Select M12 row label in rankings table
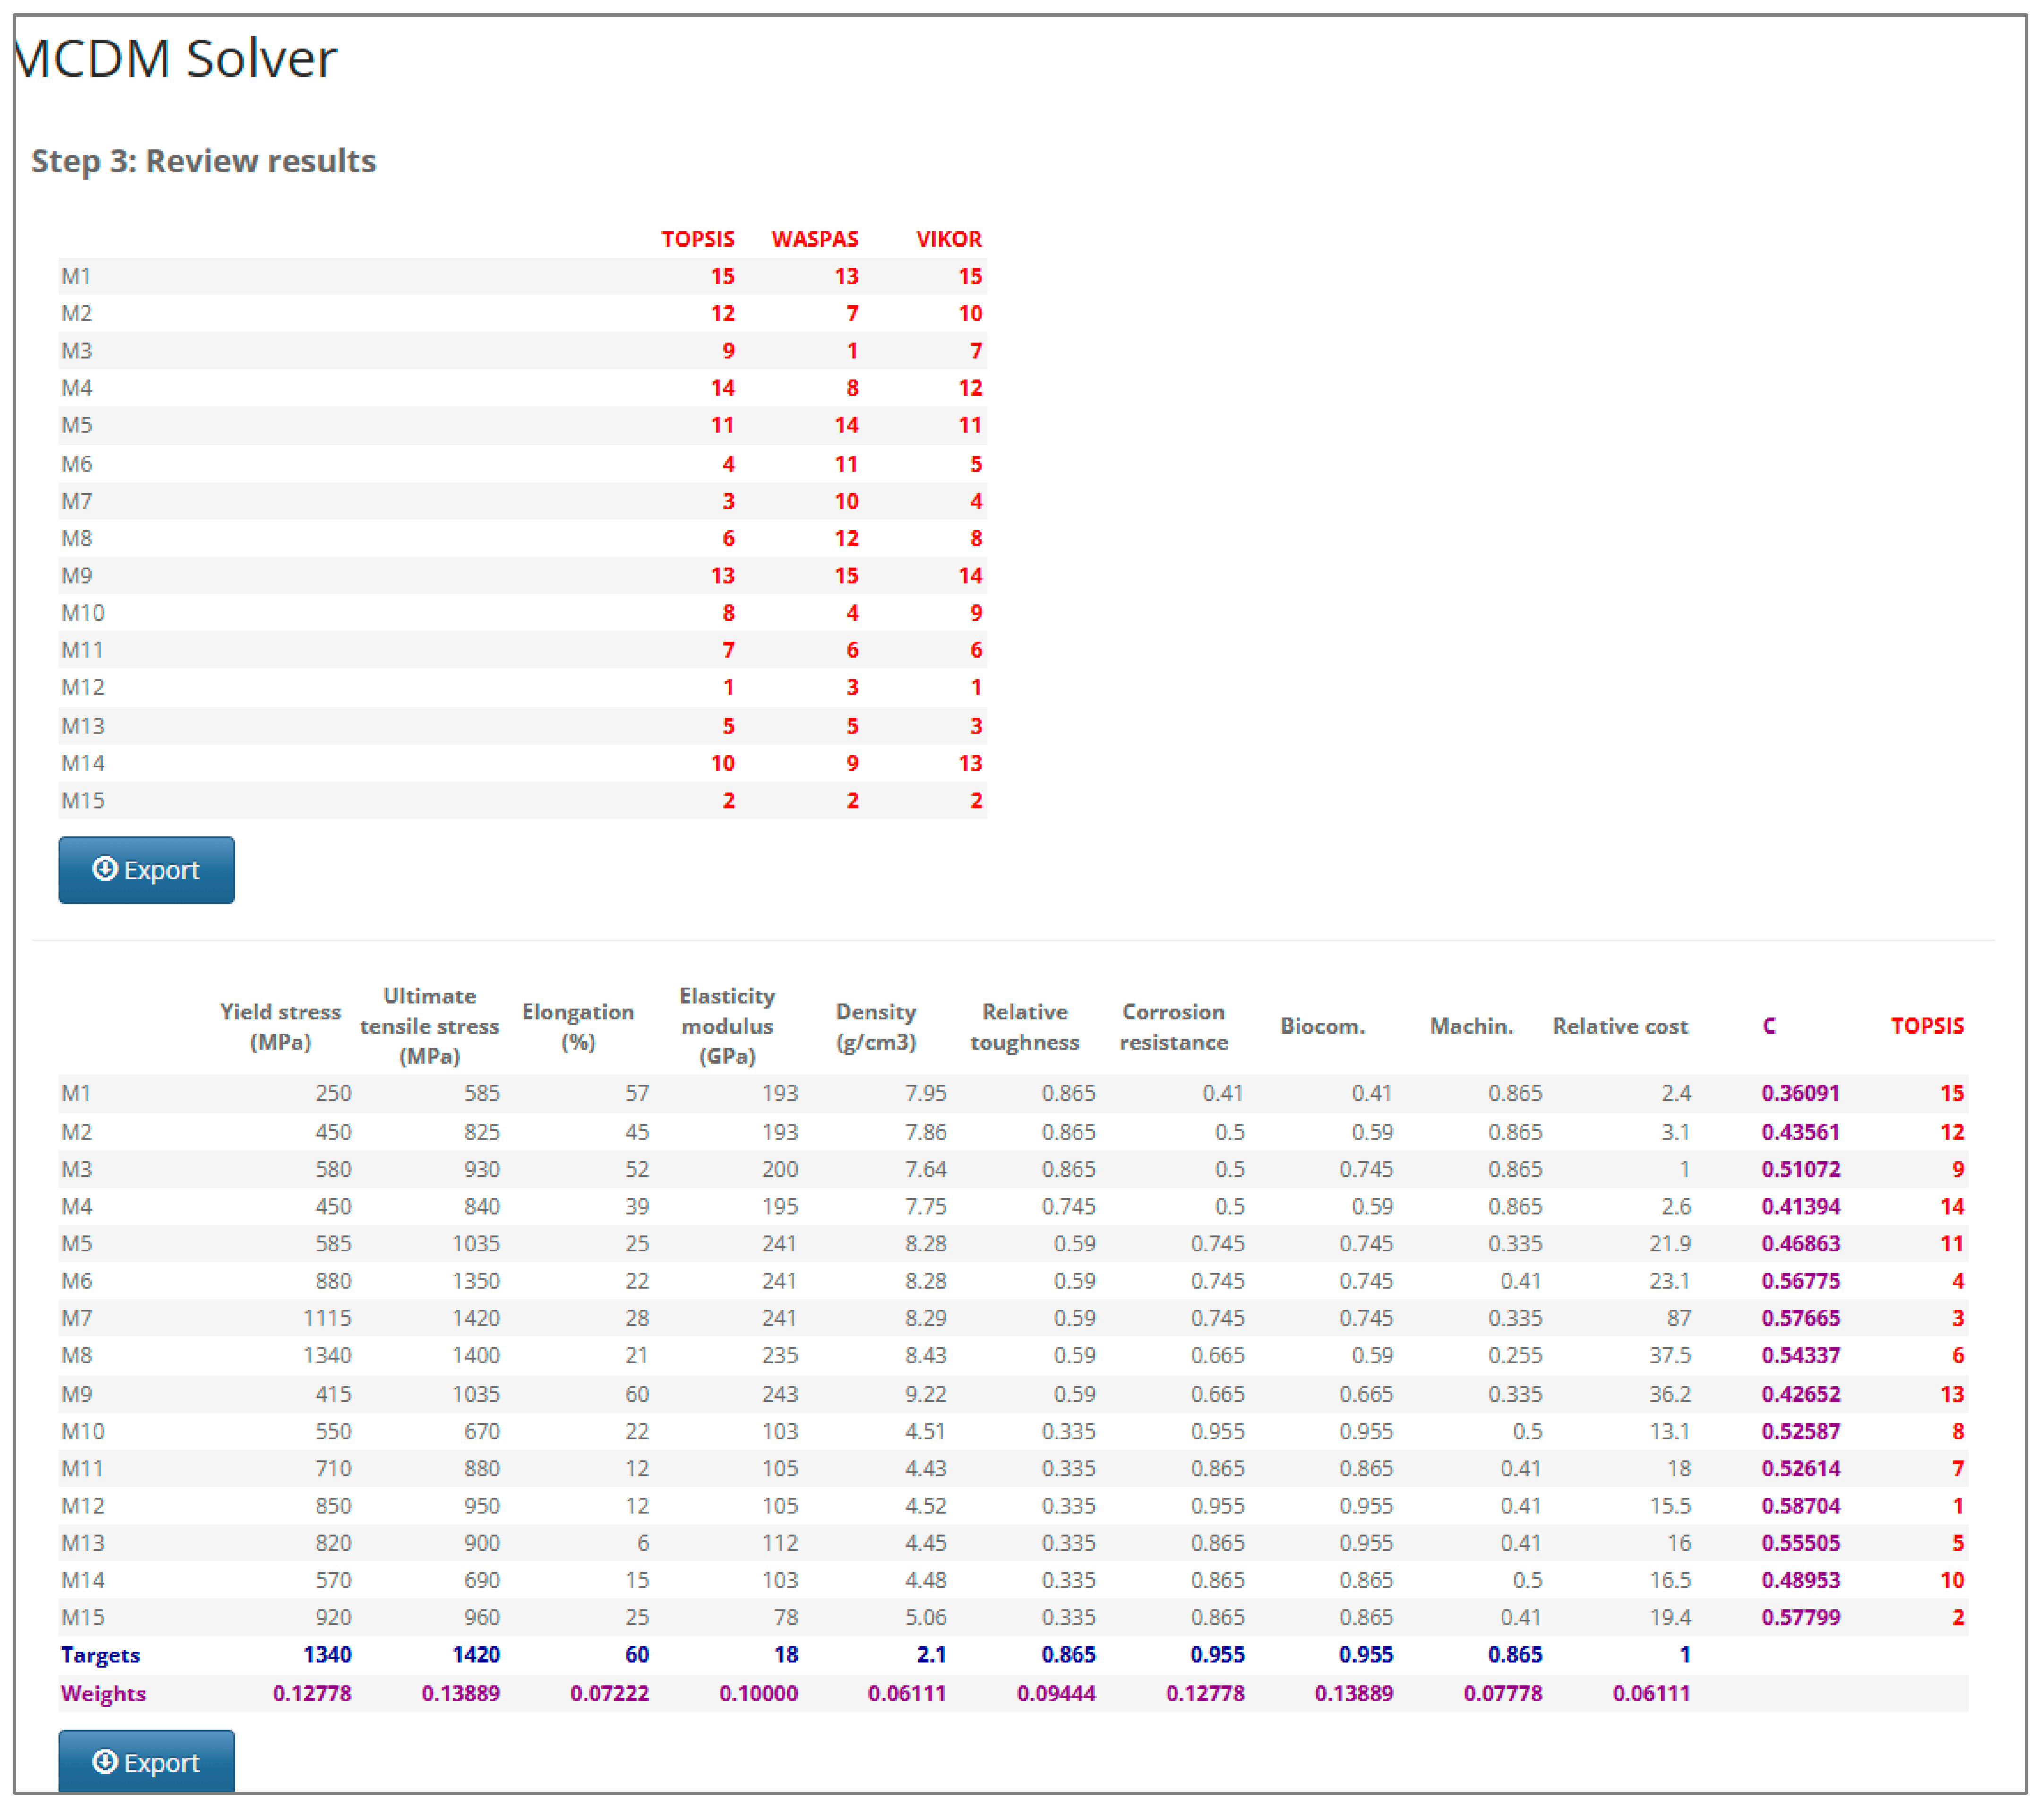The height and width of the screenshot is (1810, 2044). (83, 688)
